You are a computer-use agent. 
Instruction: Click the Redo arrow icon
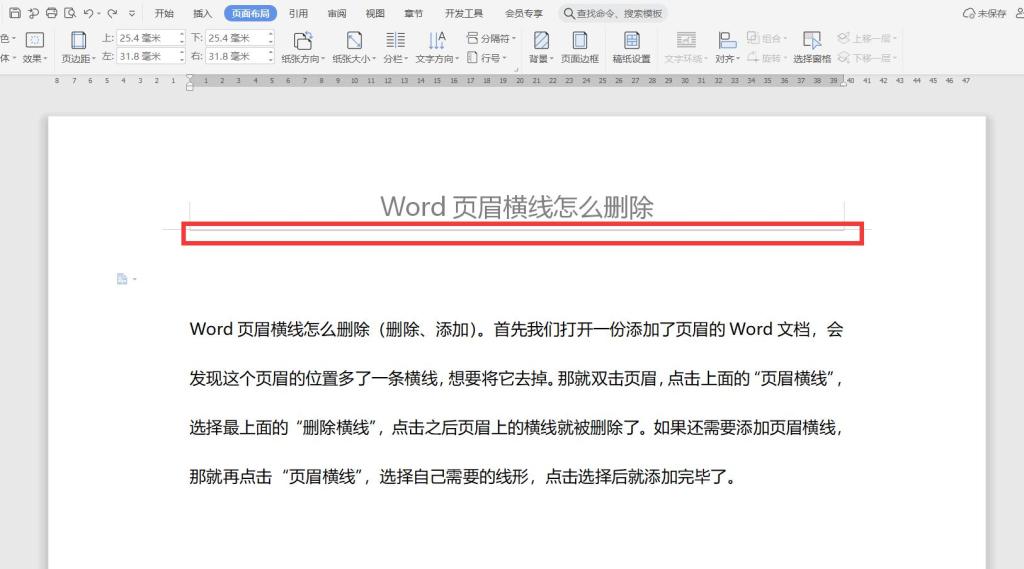coord(112,13)
